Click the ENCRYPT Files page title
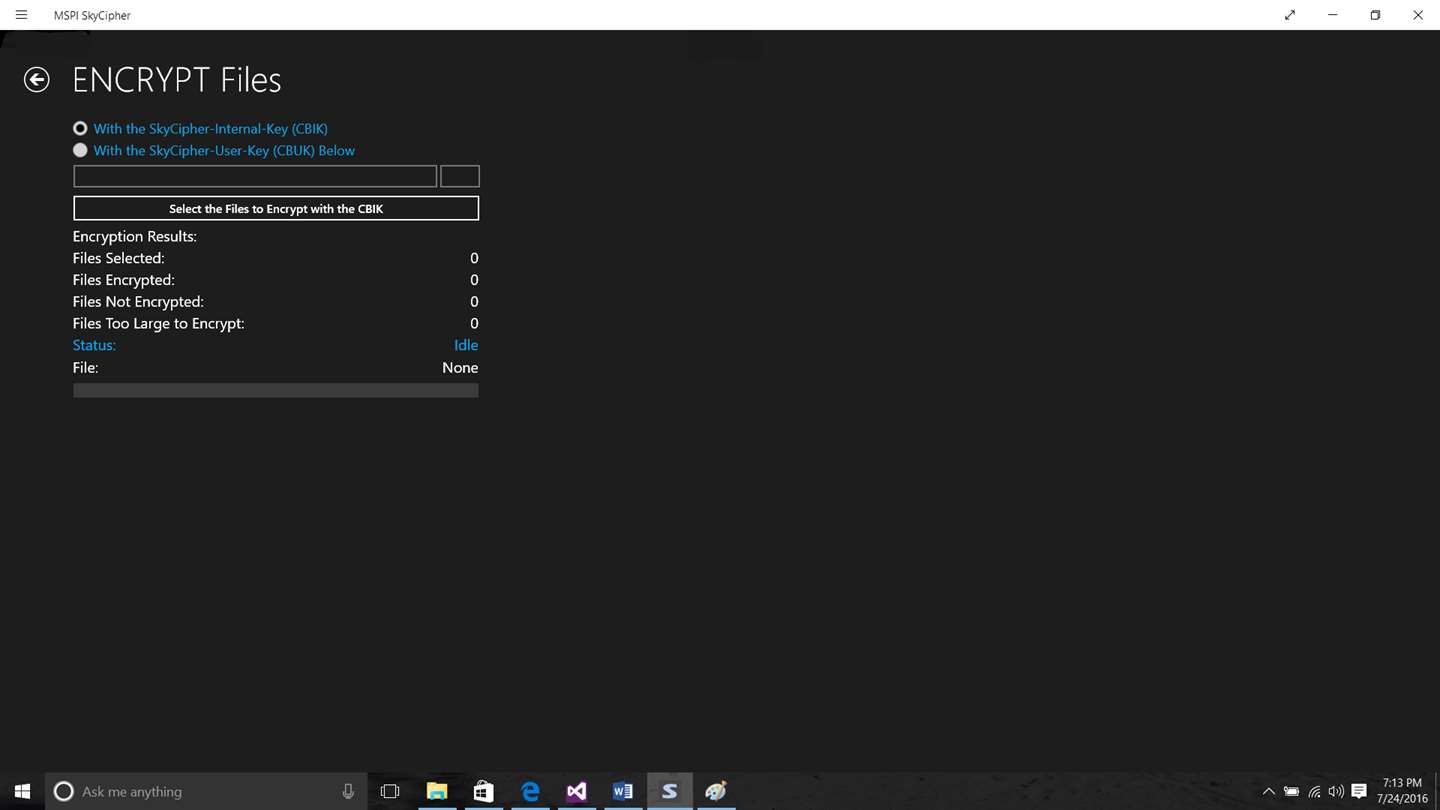Viewport: 1440px width, 810px height. 177,80
